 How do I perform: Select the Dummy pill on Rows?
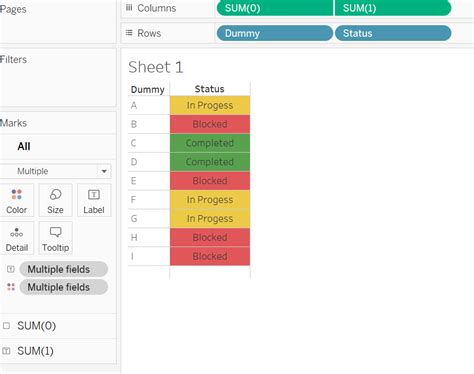click(x=275, y=33)
